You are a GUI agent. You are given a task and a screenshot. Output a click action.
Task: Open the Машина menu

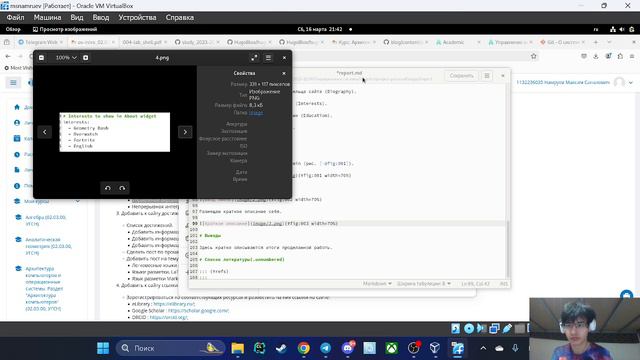point(47,18)
